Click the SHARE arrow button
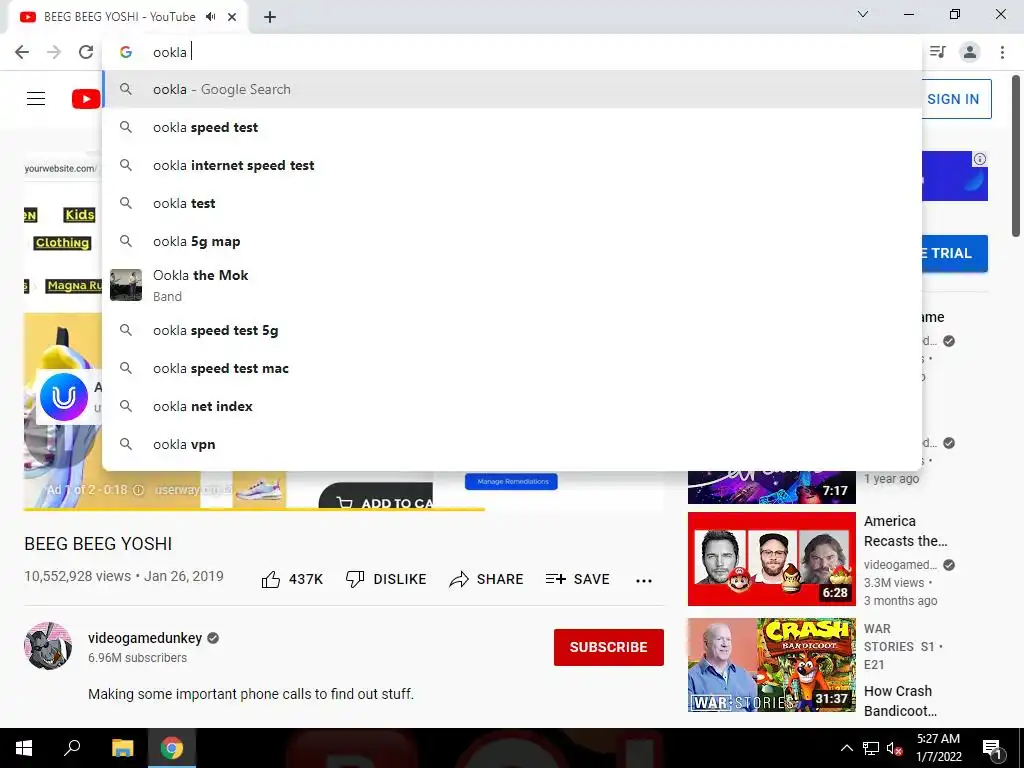 point(487,579)
